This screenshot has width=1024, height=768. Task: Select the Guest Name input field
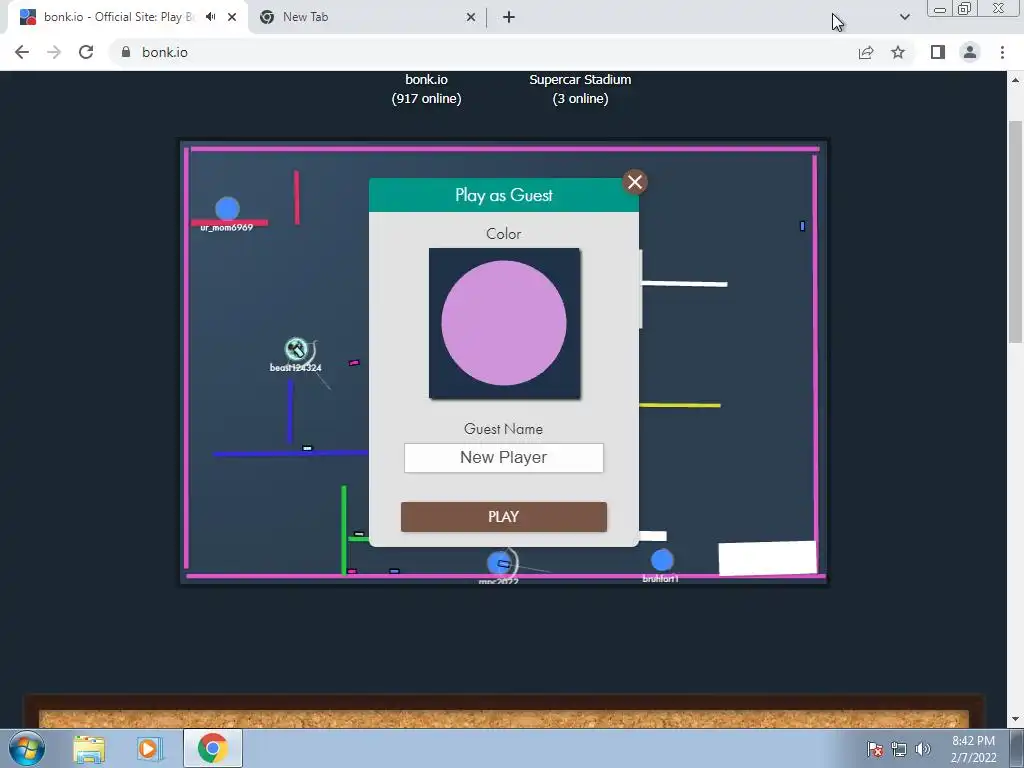(x=504, y=458)
